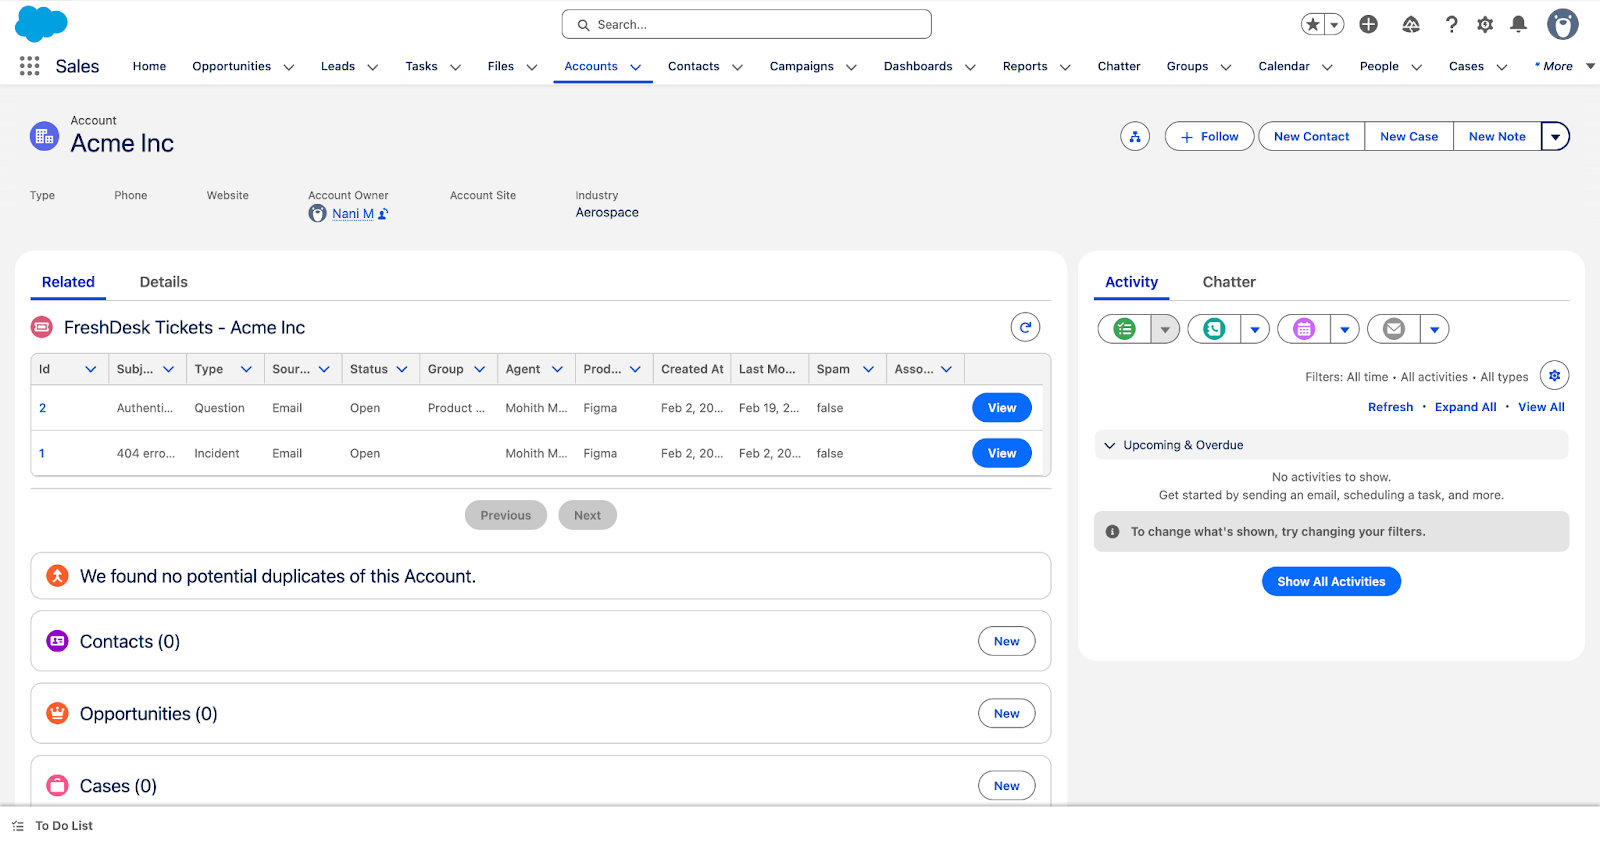Focus the global Search field

tap(747, 24)
